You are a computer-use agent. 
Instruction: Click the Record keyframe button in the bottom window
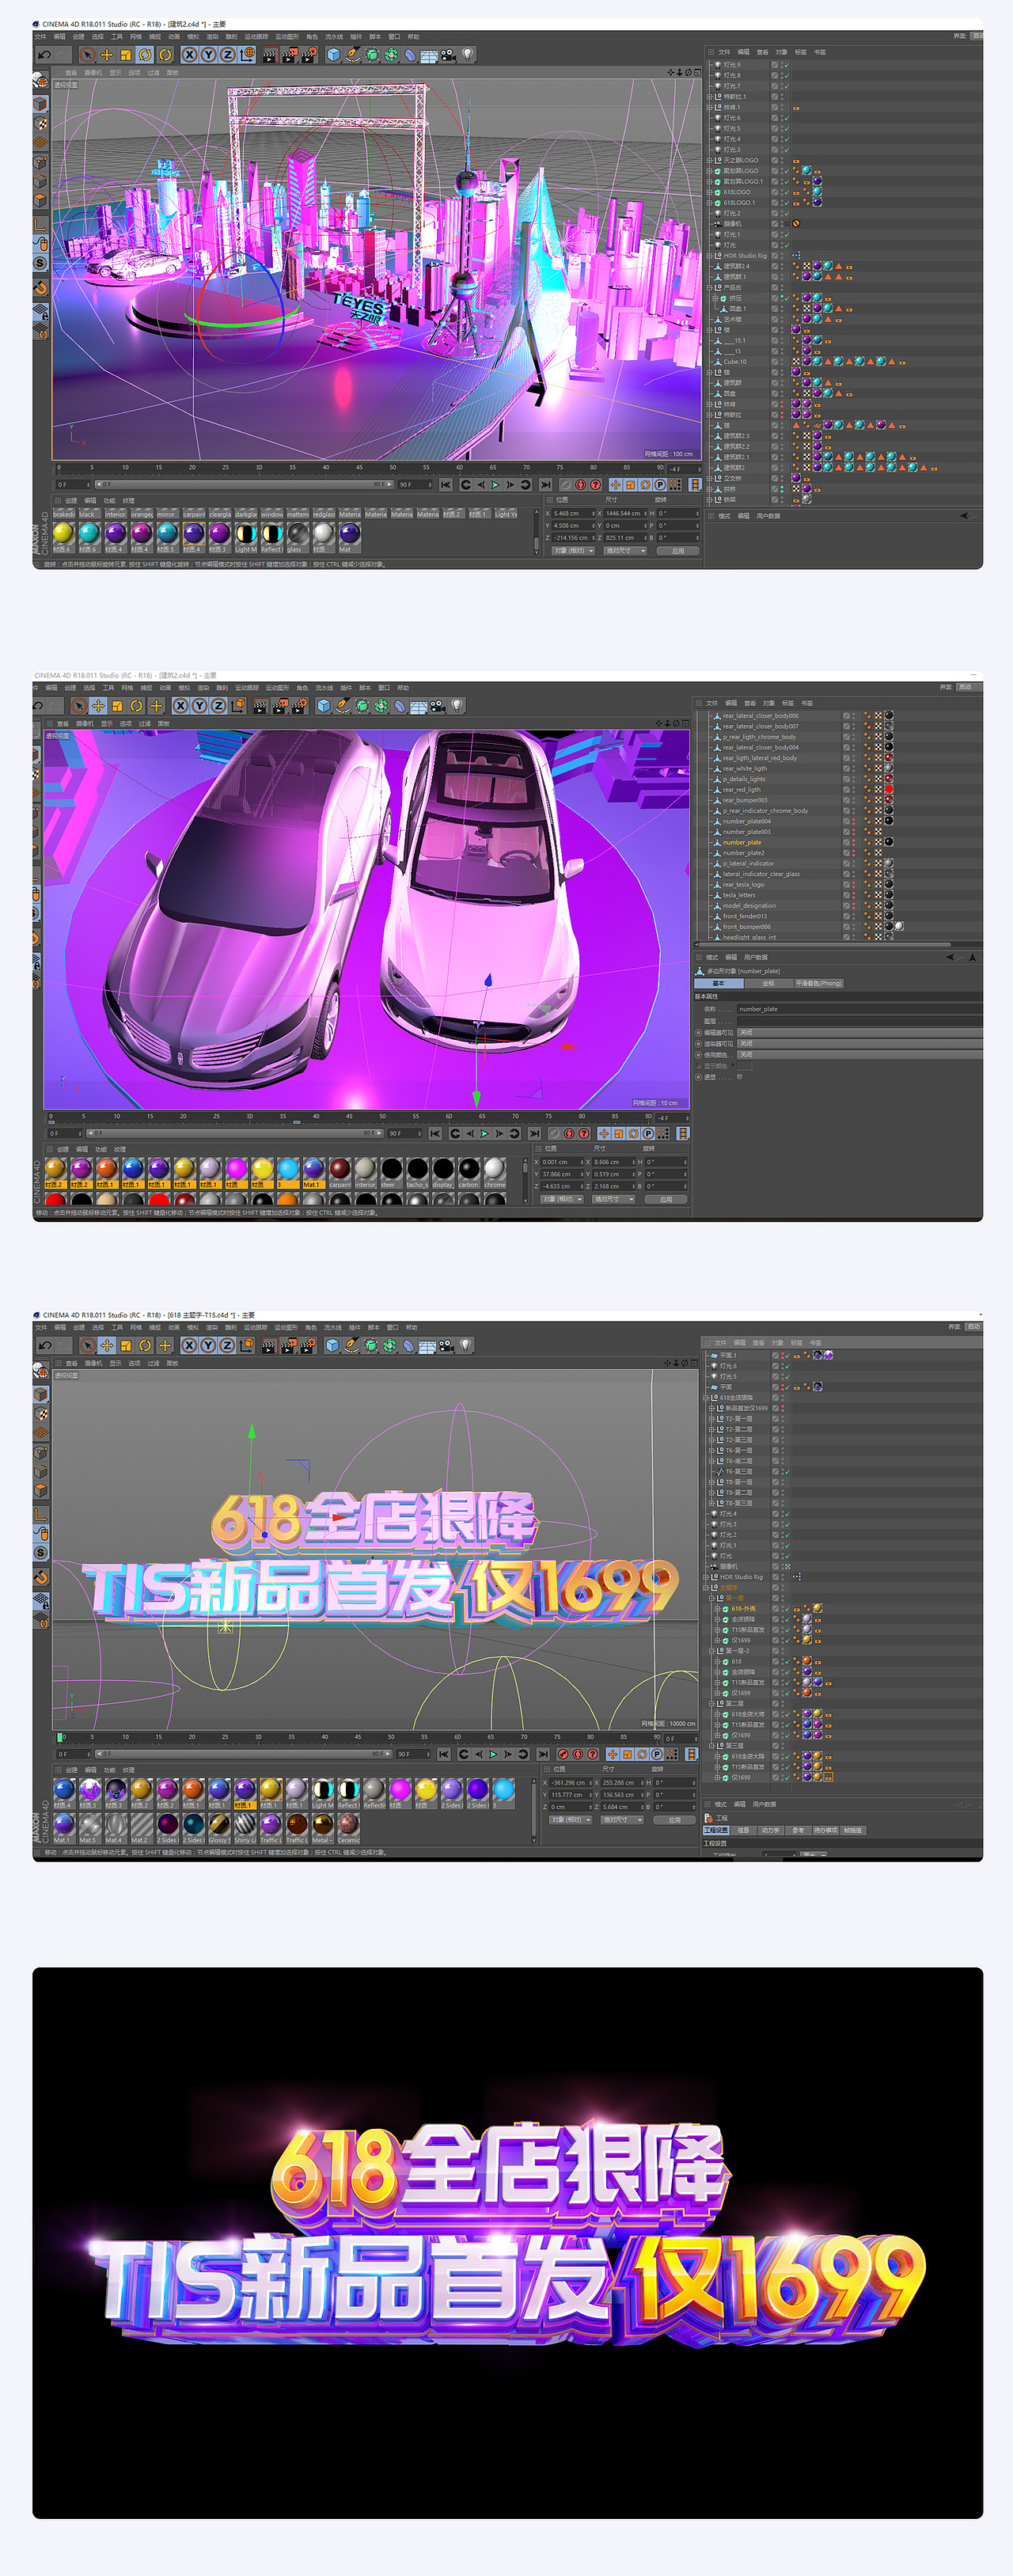coord(563,1754)
